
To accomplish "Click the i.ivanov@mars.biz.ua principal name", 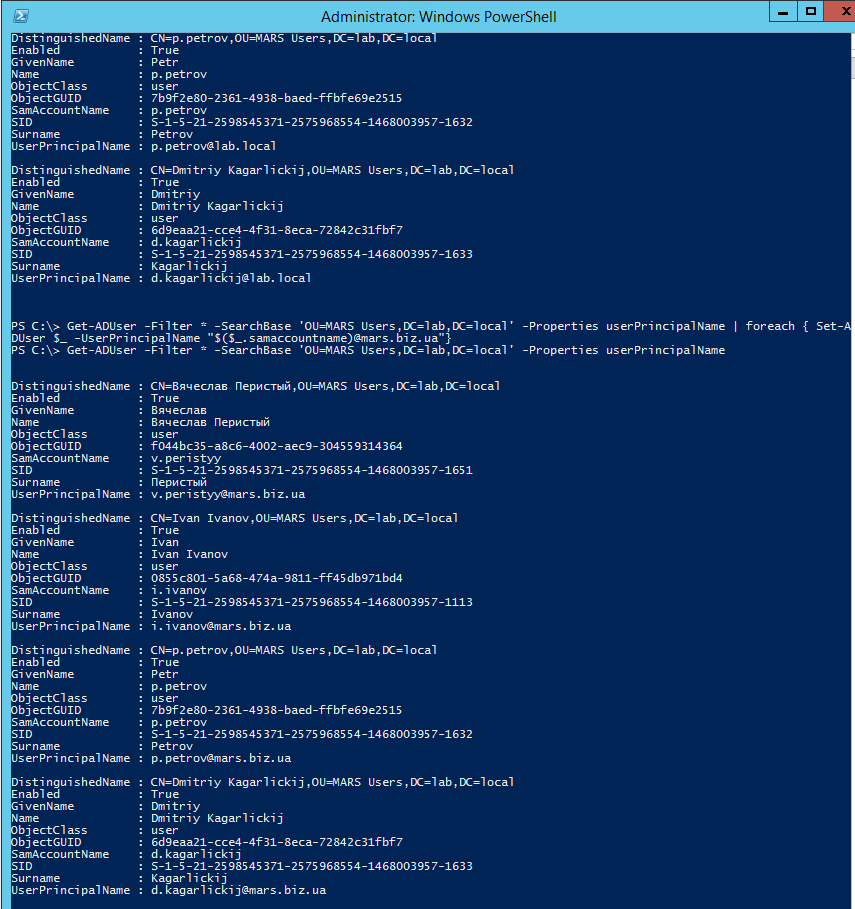I will (x=221, y=626).
